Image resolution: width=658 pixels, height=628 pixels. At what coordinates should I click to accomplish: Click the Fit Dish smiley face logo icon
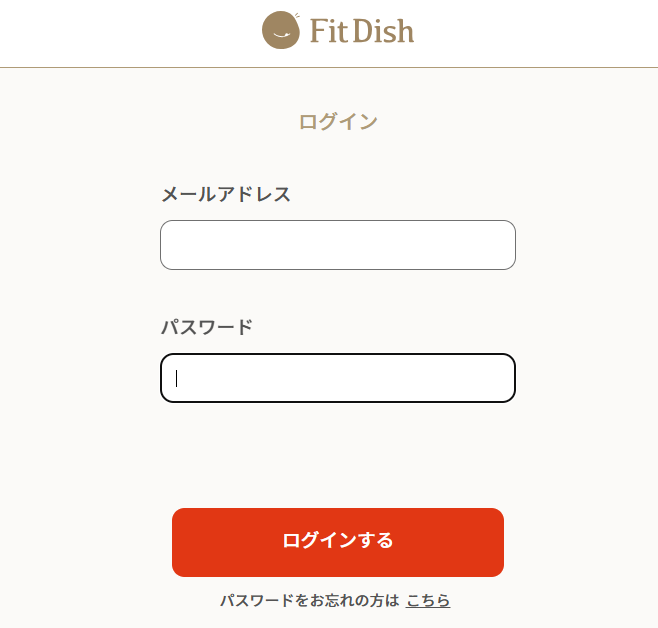281,31
